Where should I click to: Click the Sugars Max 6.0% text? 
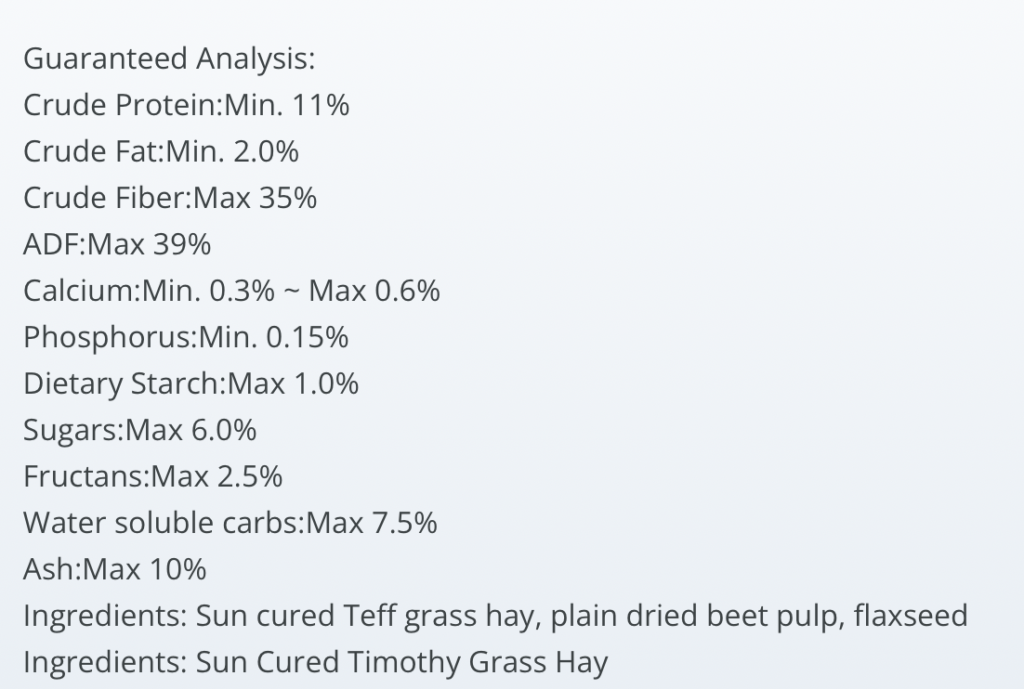[140, 430]
